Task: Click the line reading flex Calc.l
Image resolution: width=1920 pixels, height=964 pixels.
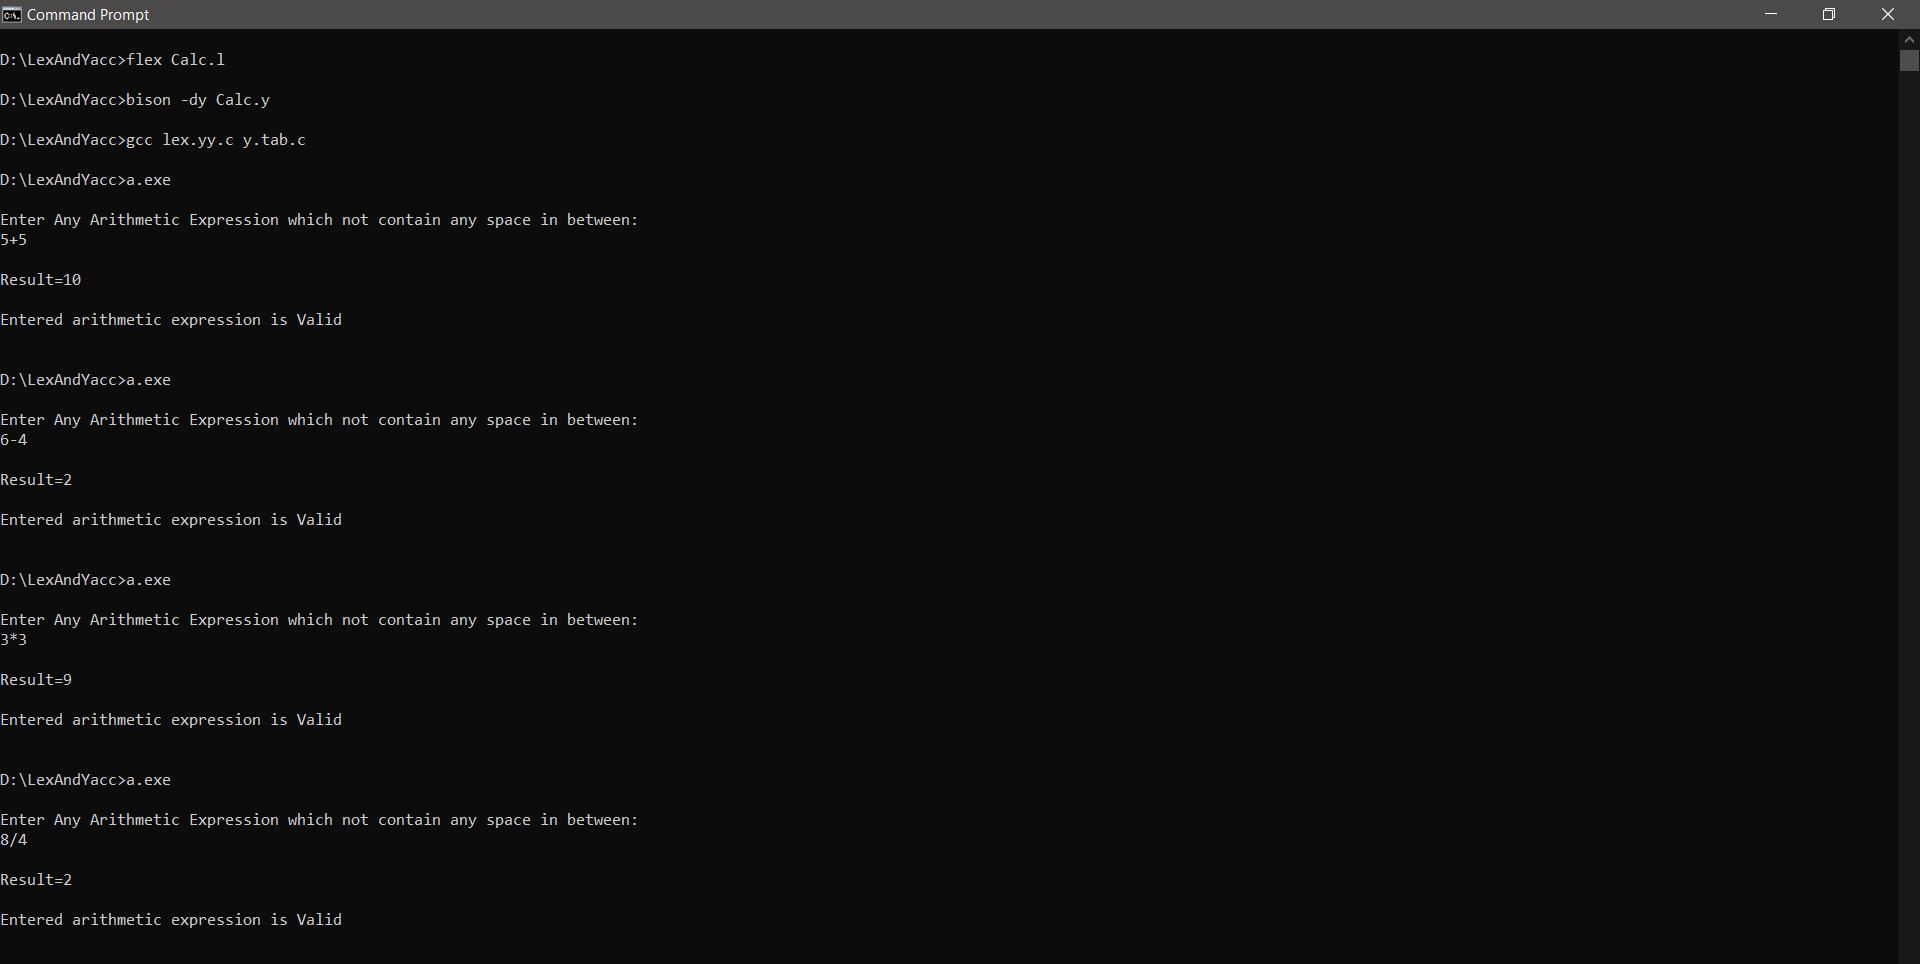Action: click(113, 60)
